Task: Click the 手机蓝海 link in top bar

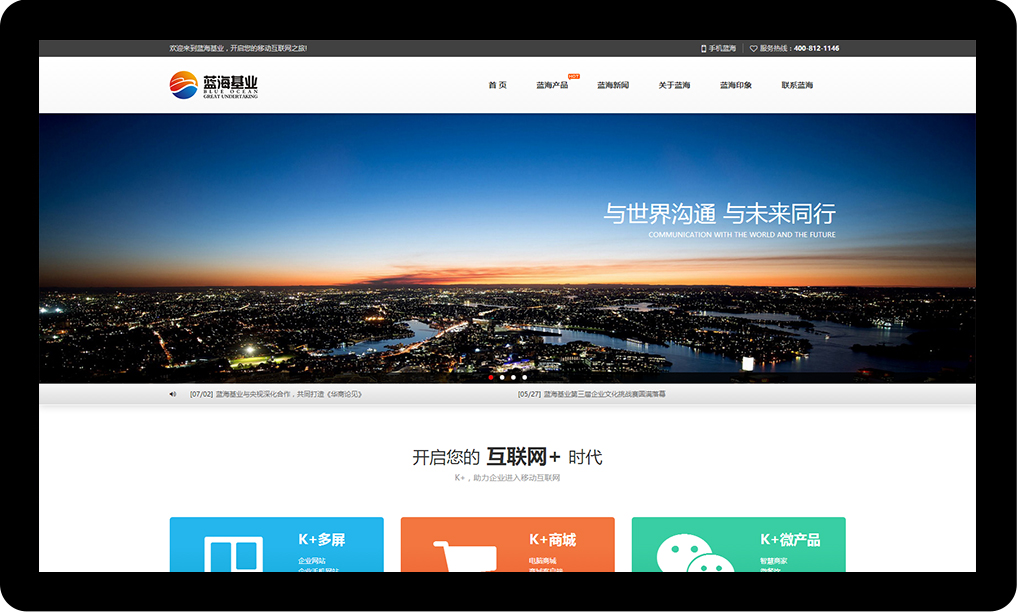Action: pos(722,48)
